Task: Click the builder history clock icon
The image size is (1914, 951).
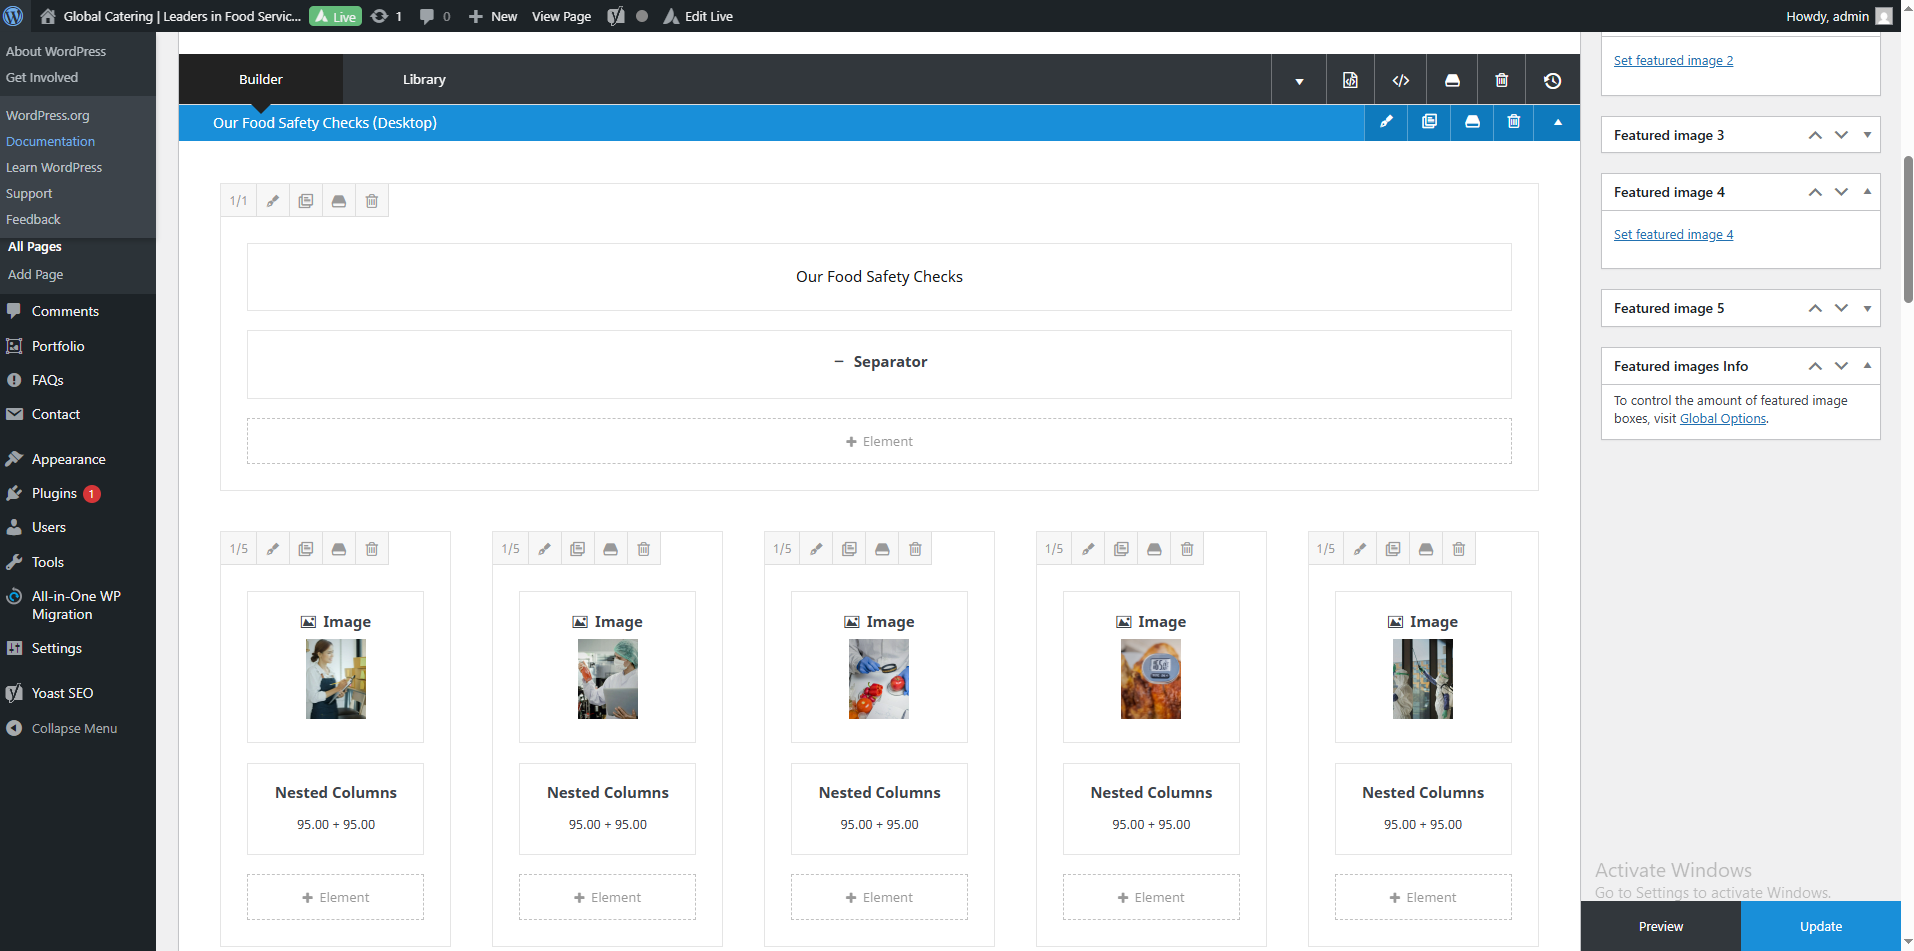Action: 1552,80
